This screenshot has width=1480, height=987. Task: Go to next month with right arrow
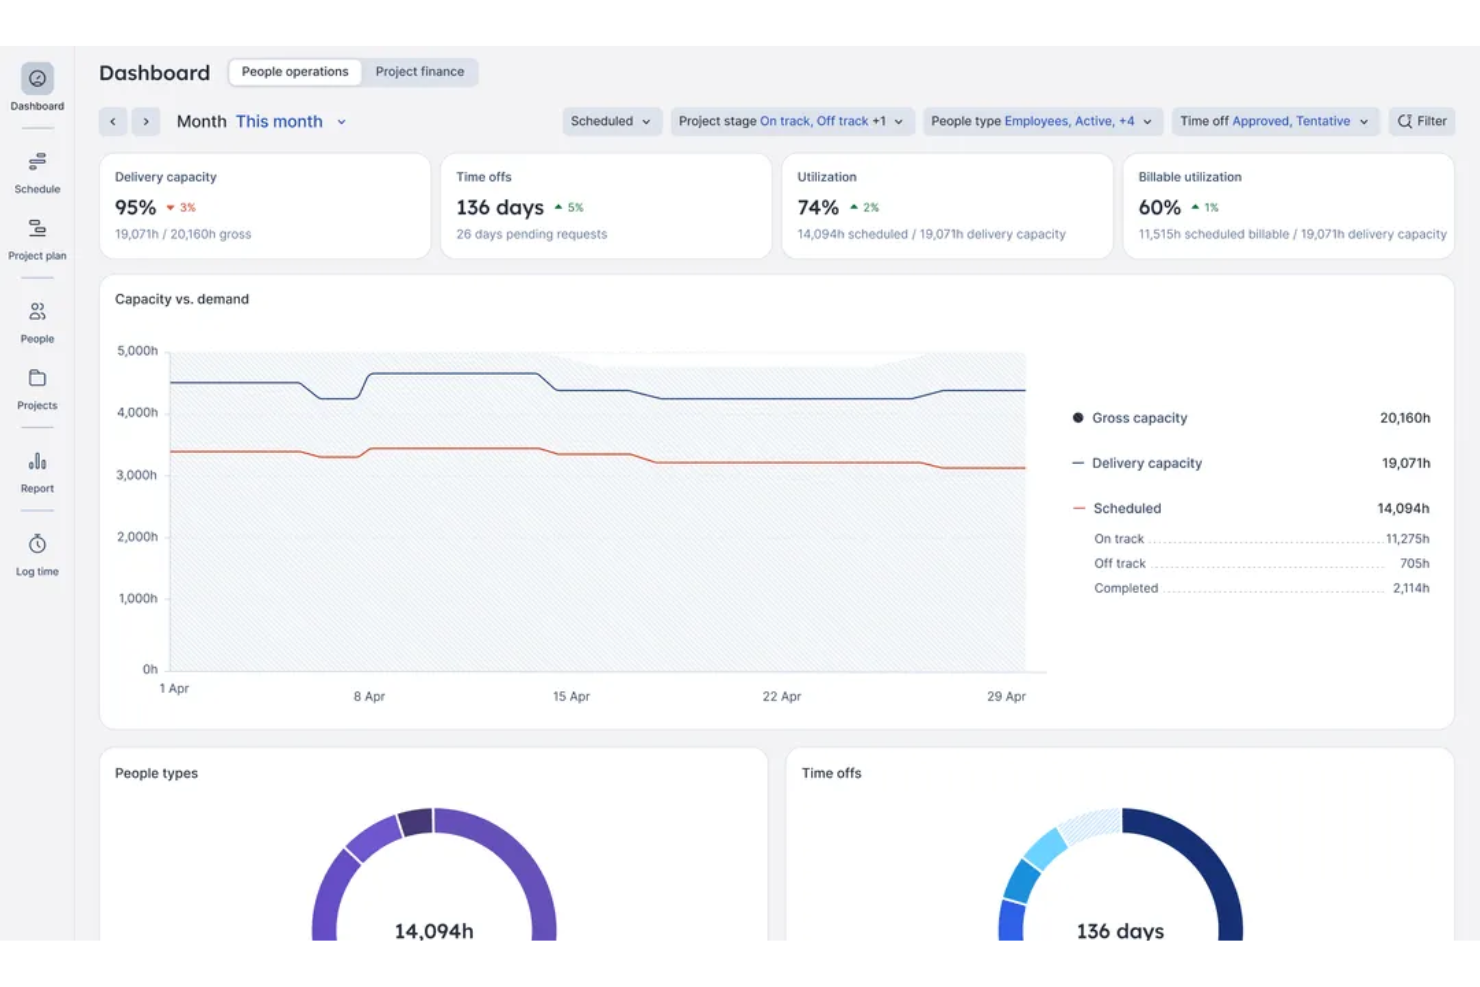[146, 122]
